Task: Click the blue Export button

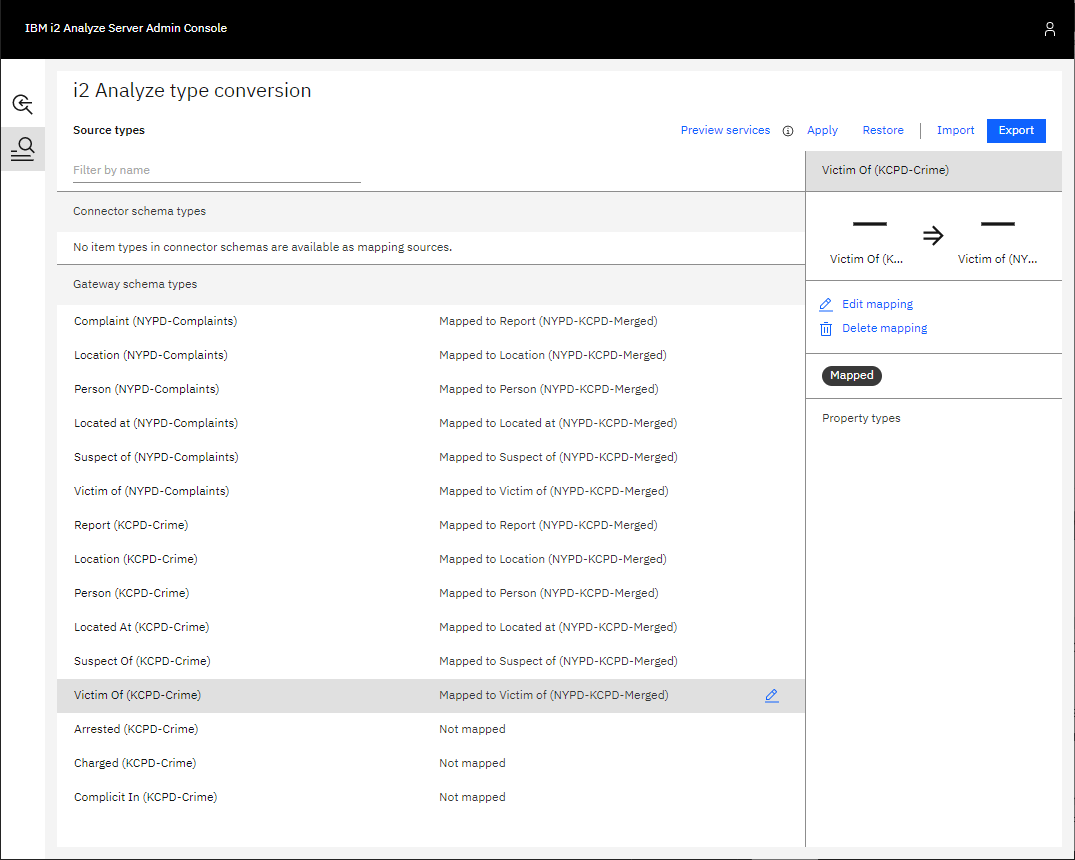Action: tap(1016, 130)
